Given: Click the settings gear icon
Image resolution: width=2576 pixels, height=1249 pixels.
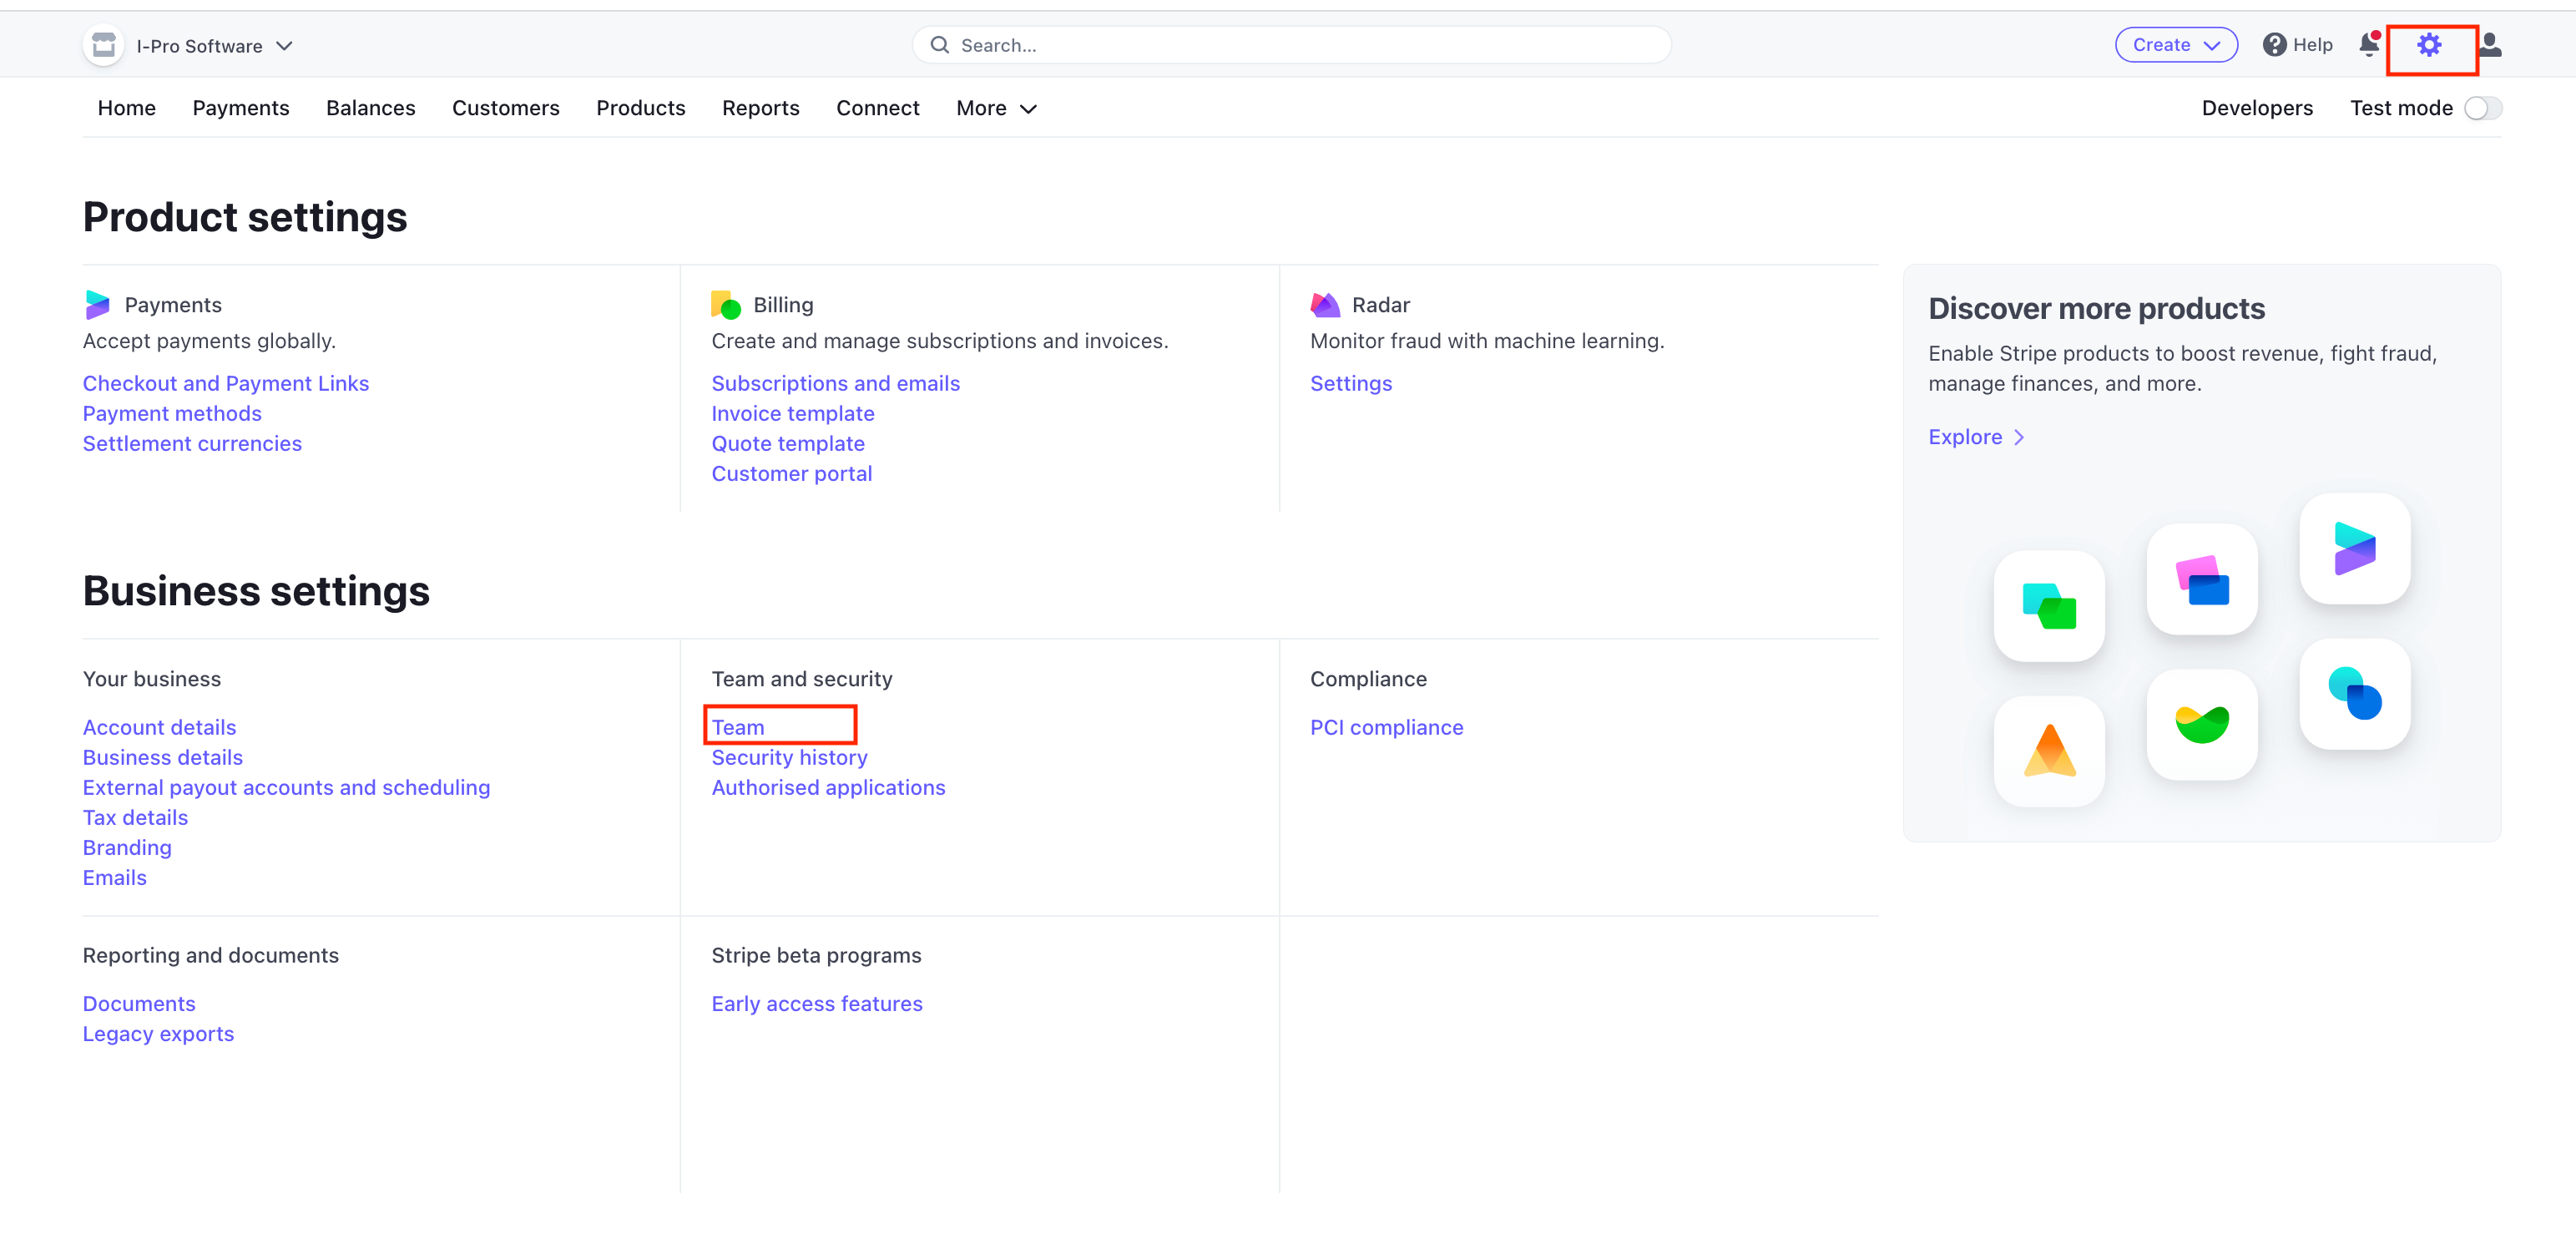Looking at the screenshot, I should (2429, 45).
